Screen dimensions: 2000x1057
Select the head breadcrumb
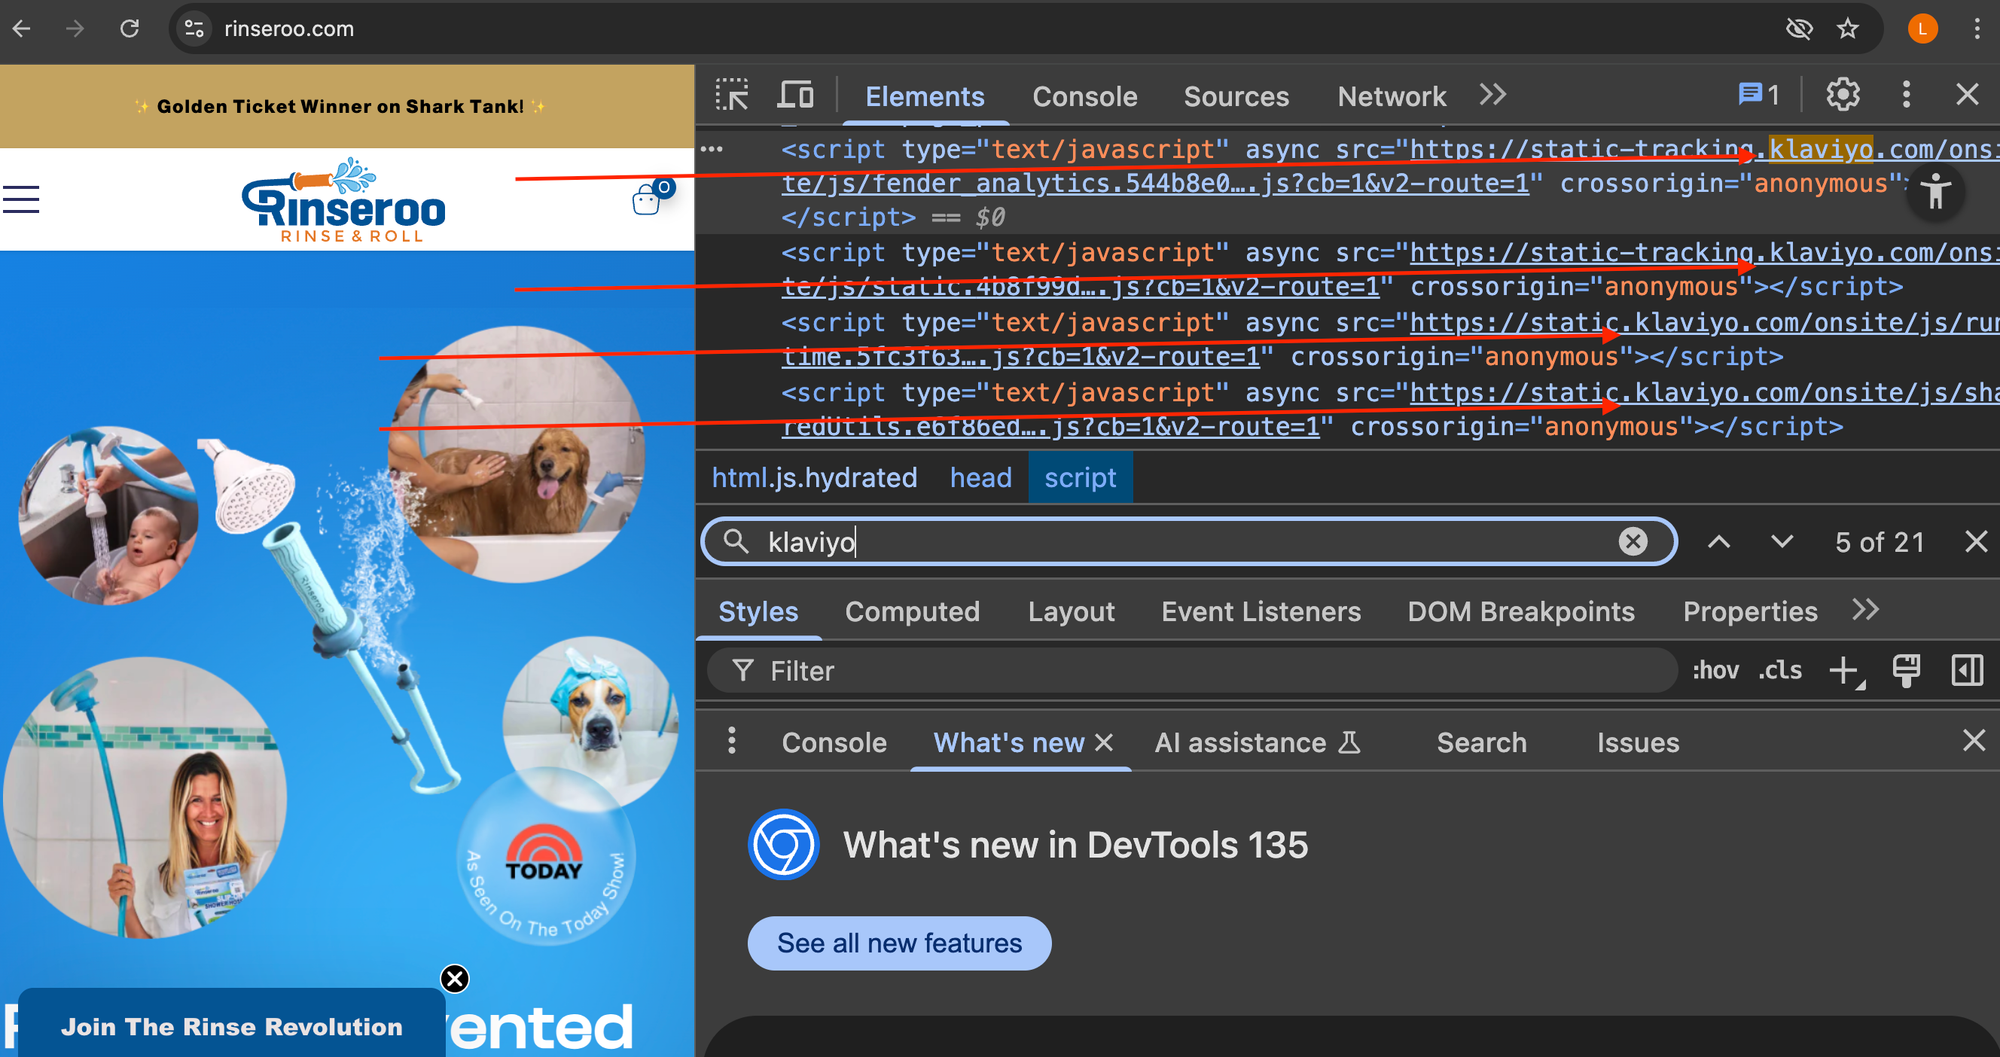tap(981, 478)
